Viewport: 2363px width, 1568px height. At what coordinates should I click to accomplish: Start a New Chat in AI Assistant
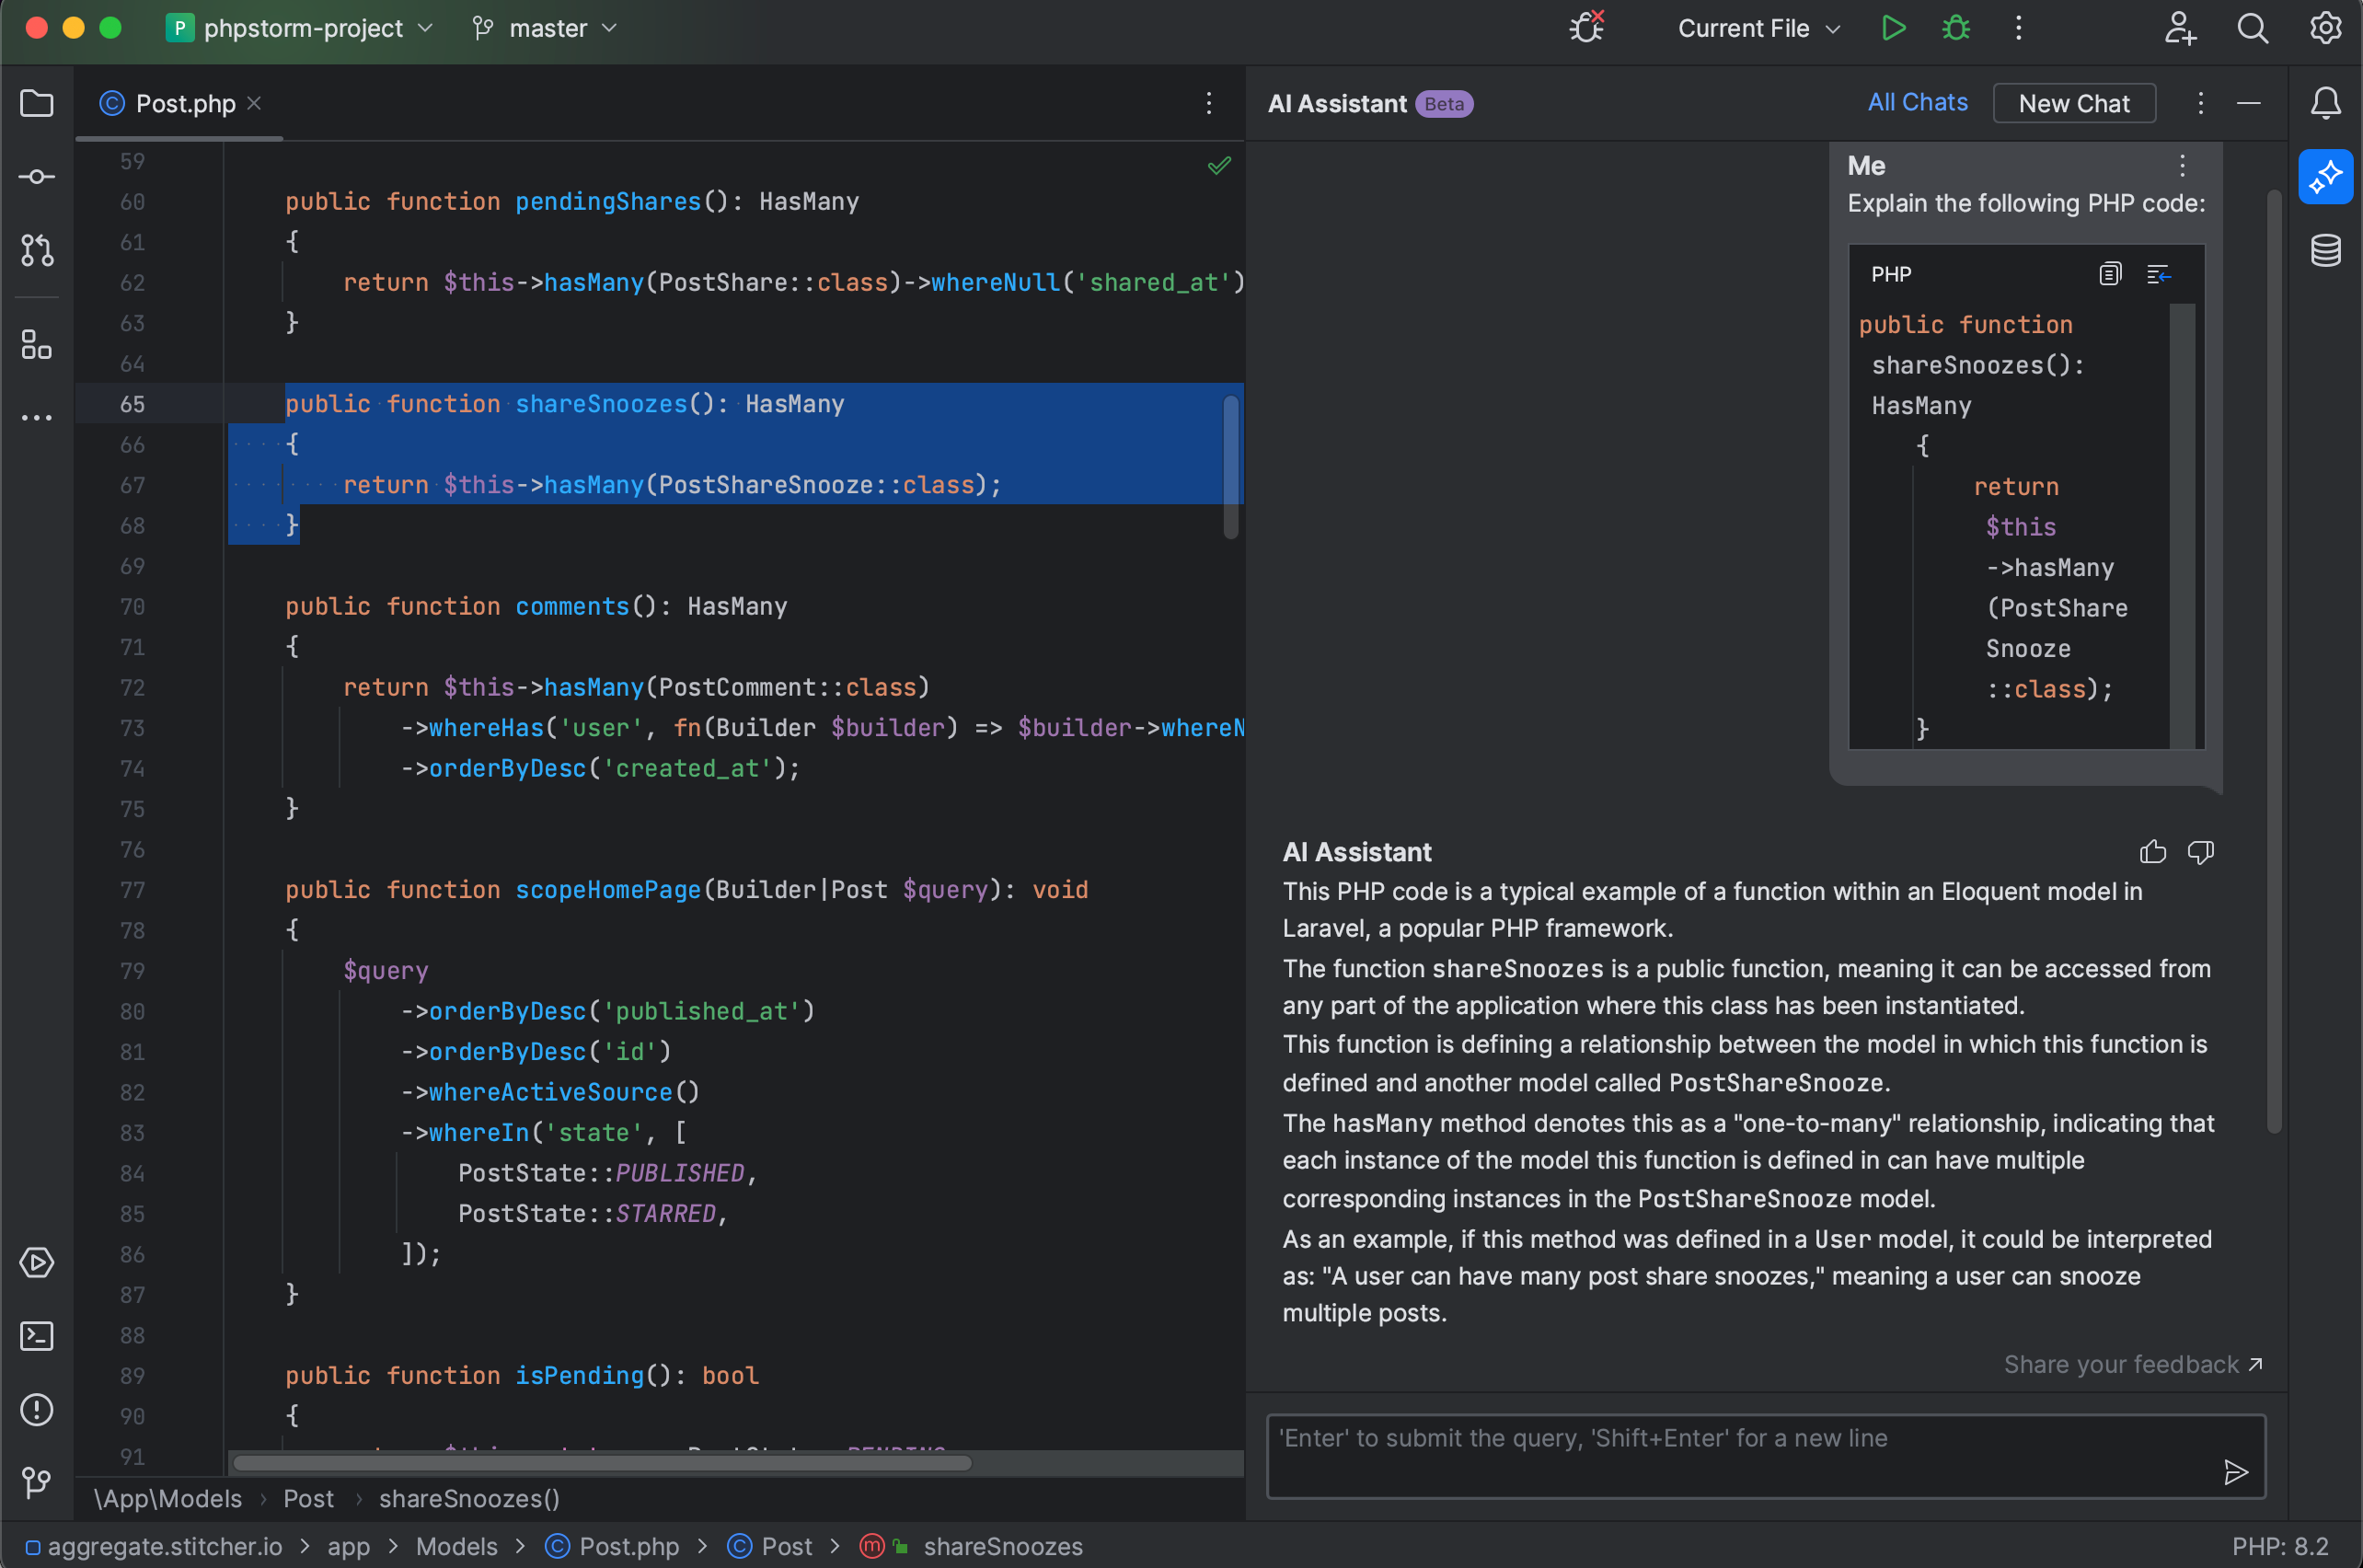tap(2073, 103)
